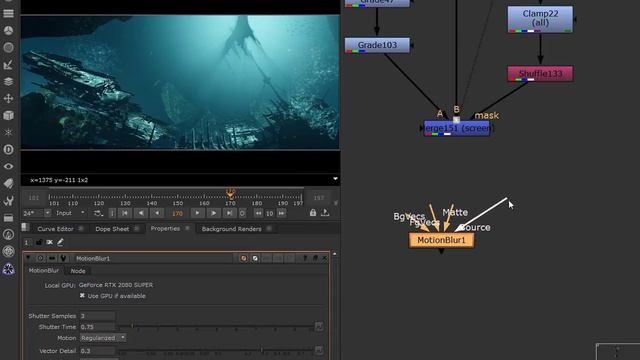The height and width of the screenshot is (360, 640).
Task: Open the Channel nodes menu in the toolbar
Action: [8, 13]
